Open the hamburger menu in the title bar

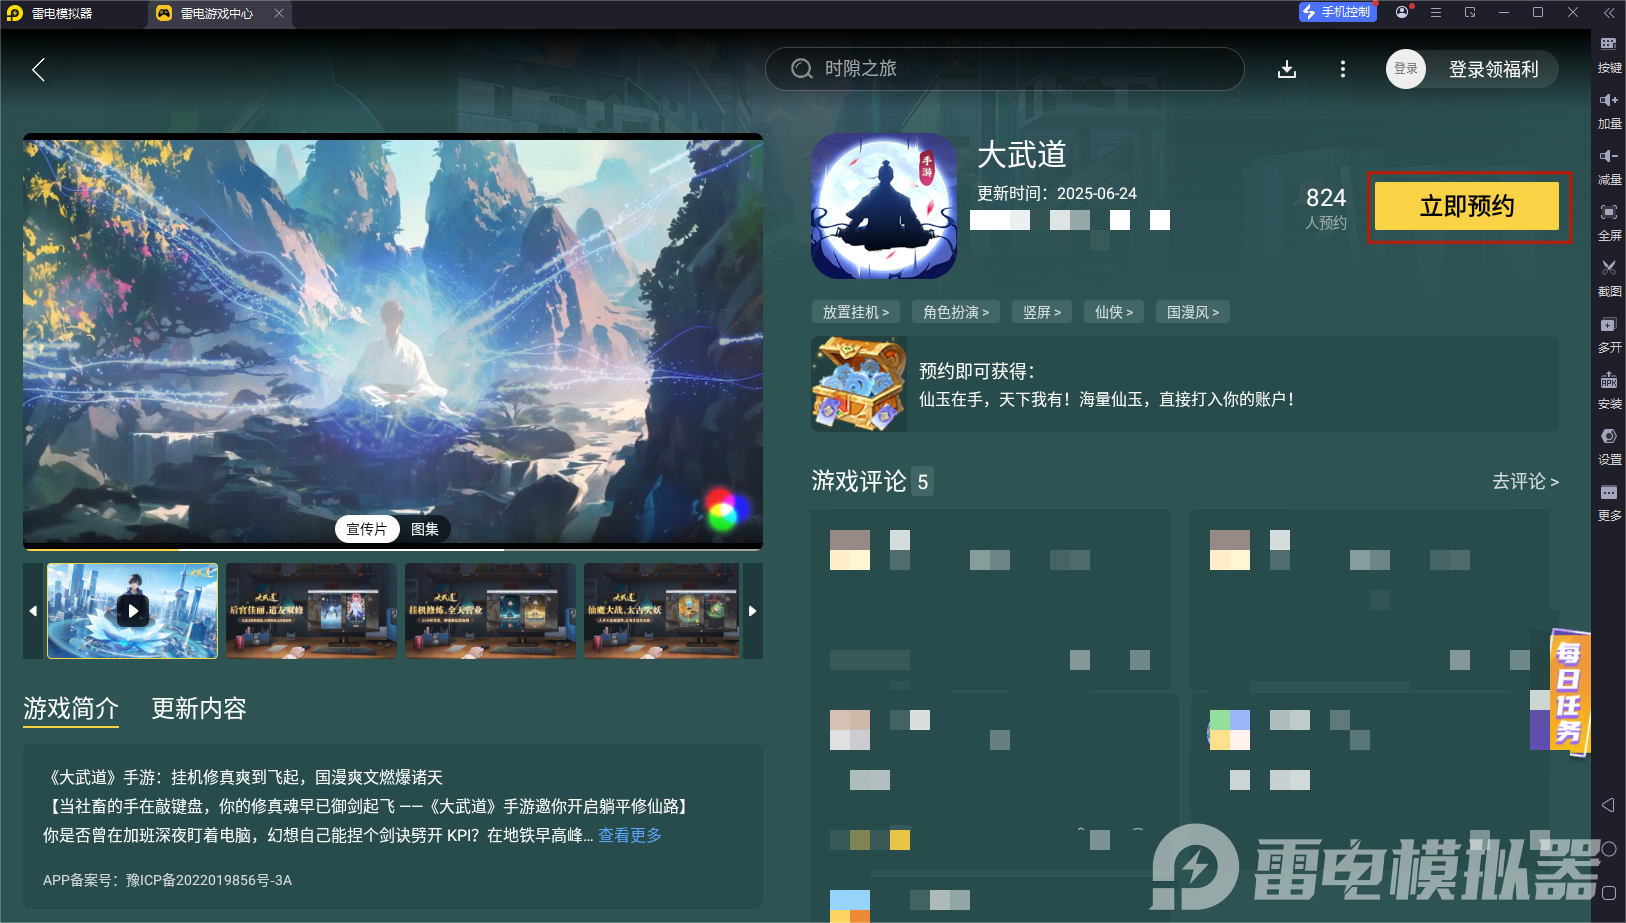pyautogui.click(x=1436, y=12)
